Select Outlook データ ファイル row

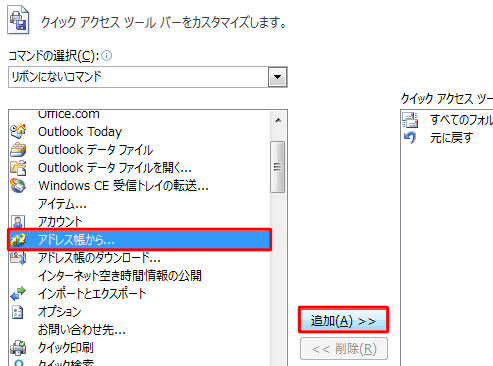139,150
